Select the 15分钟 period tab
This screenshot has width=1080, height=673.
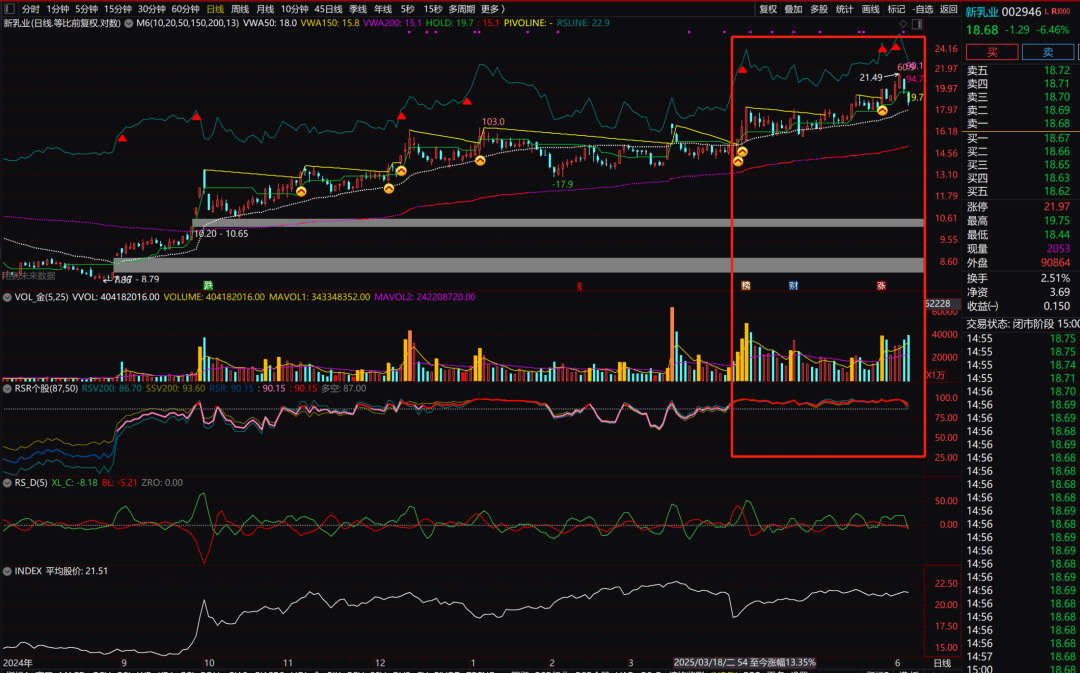(118, 9)
